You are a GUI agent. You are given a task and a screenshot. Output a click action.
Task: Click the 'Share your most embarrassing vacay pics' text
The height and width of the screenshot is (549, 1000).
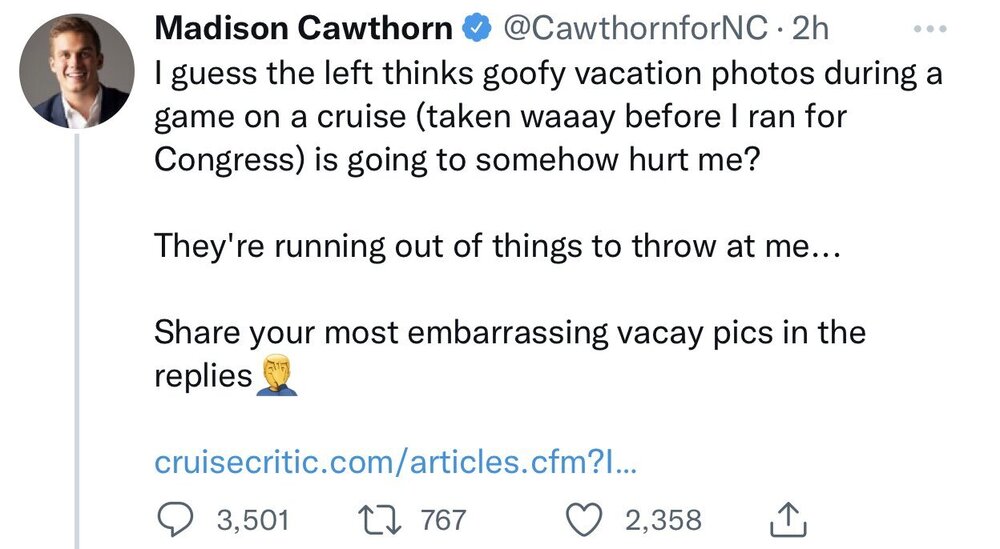coord(510,333)
